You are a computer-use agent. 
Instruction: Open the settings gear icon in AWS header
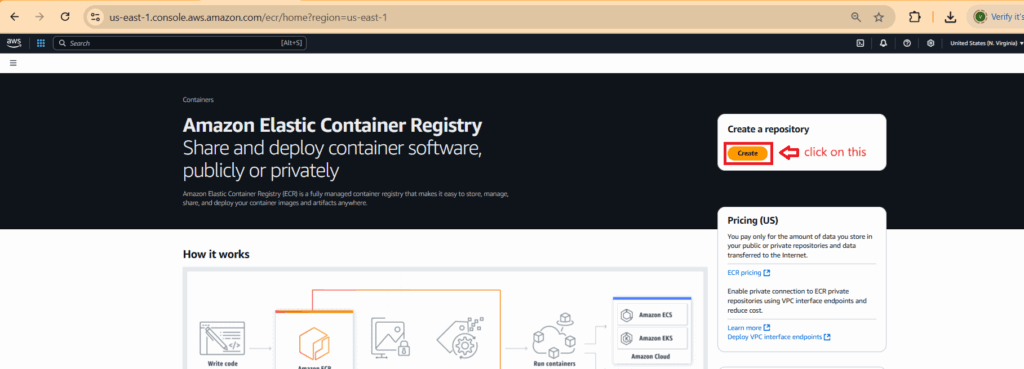[x=930, y=43]
